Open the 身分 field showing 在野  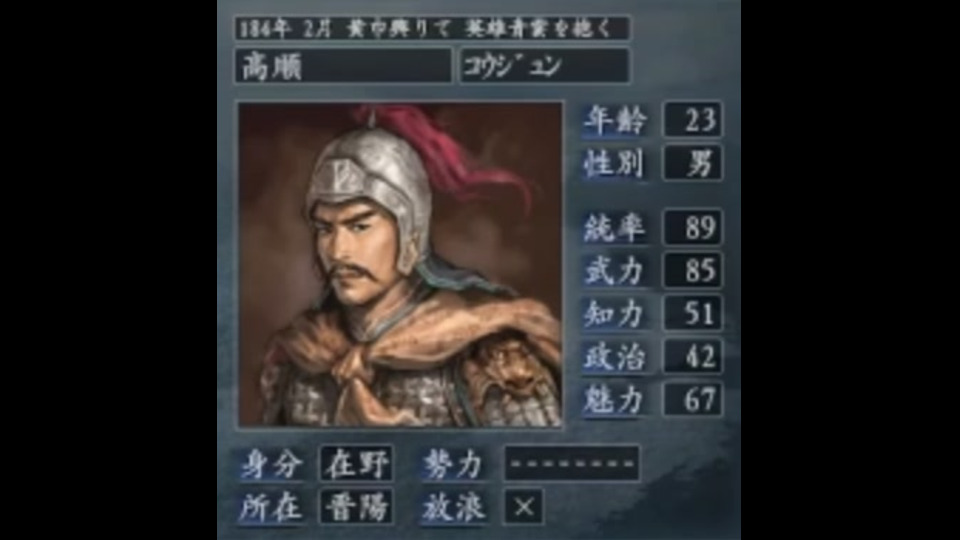tap(356, 463)
